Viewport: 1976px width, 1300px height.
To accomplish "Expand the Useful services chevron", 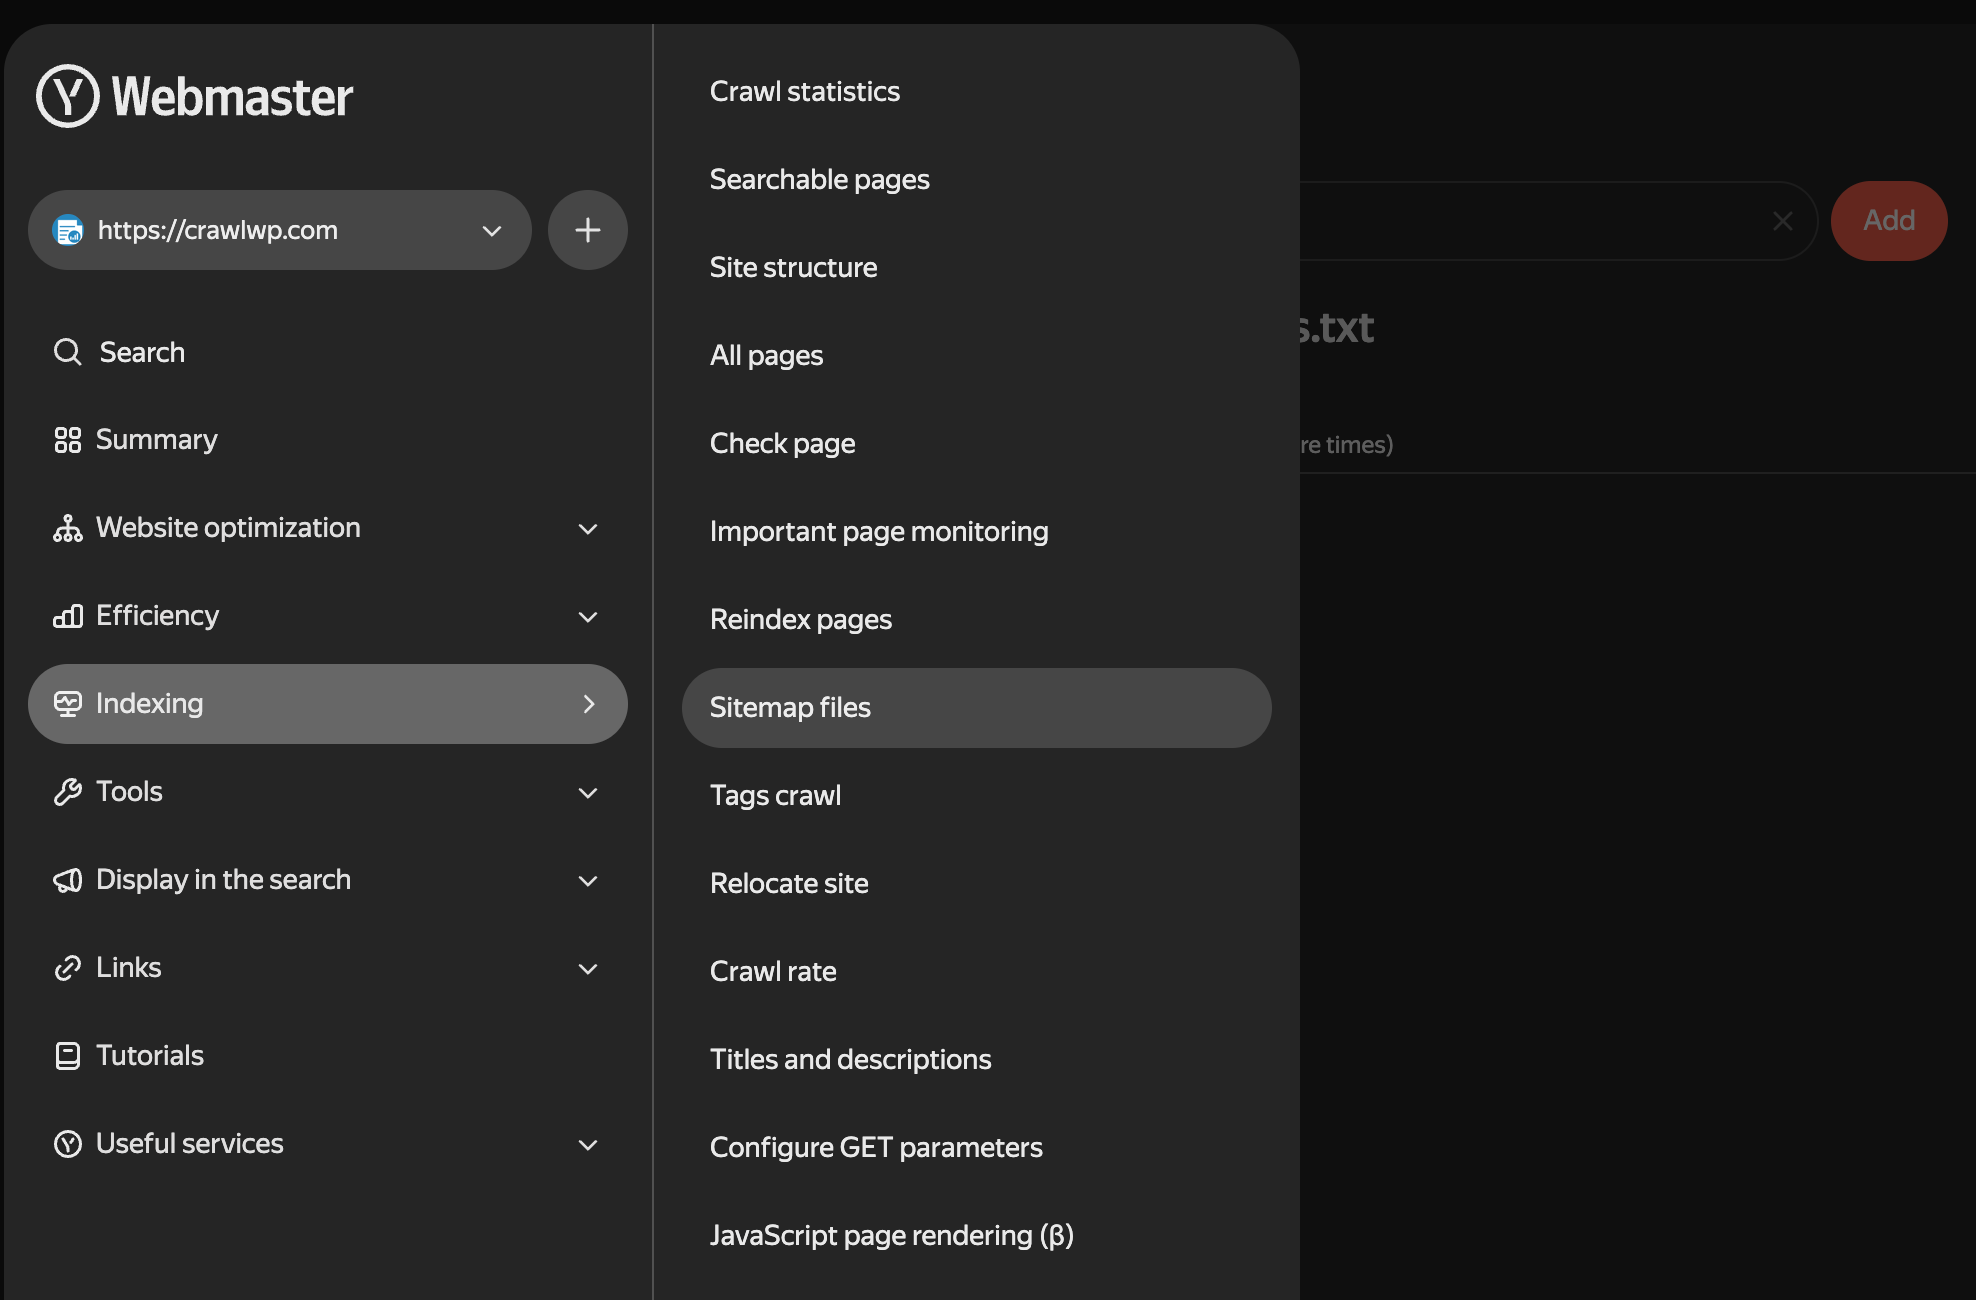I will 588,1145.
